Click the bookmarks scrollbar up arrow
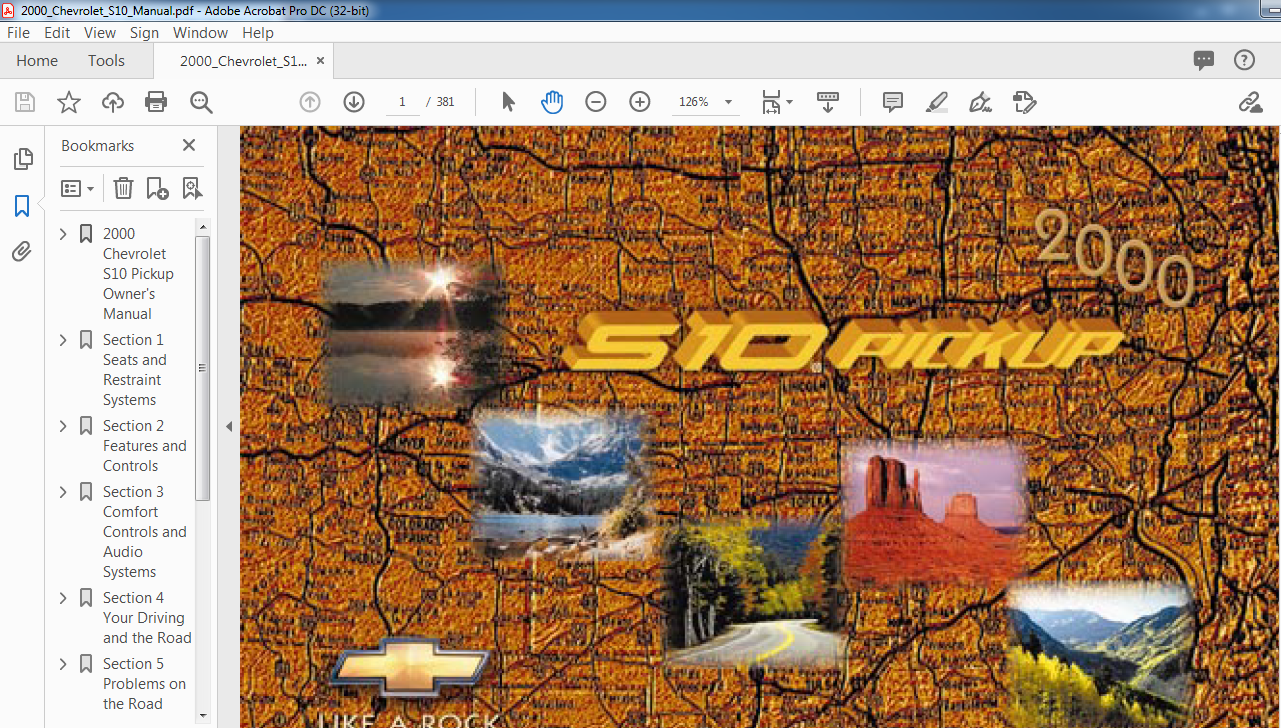The image size is (1281, 728). (203, 226)
